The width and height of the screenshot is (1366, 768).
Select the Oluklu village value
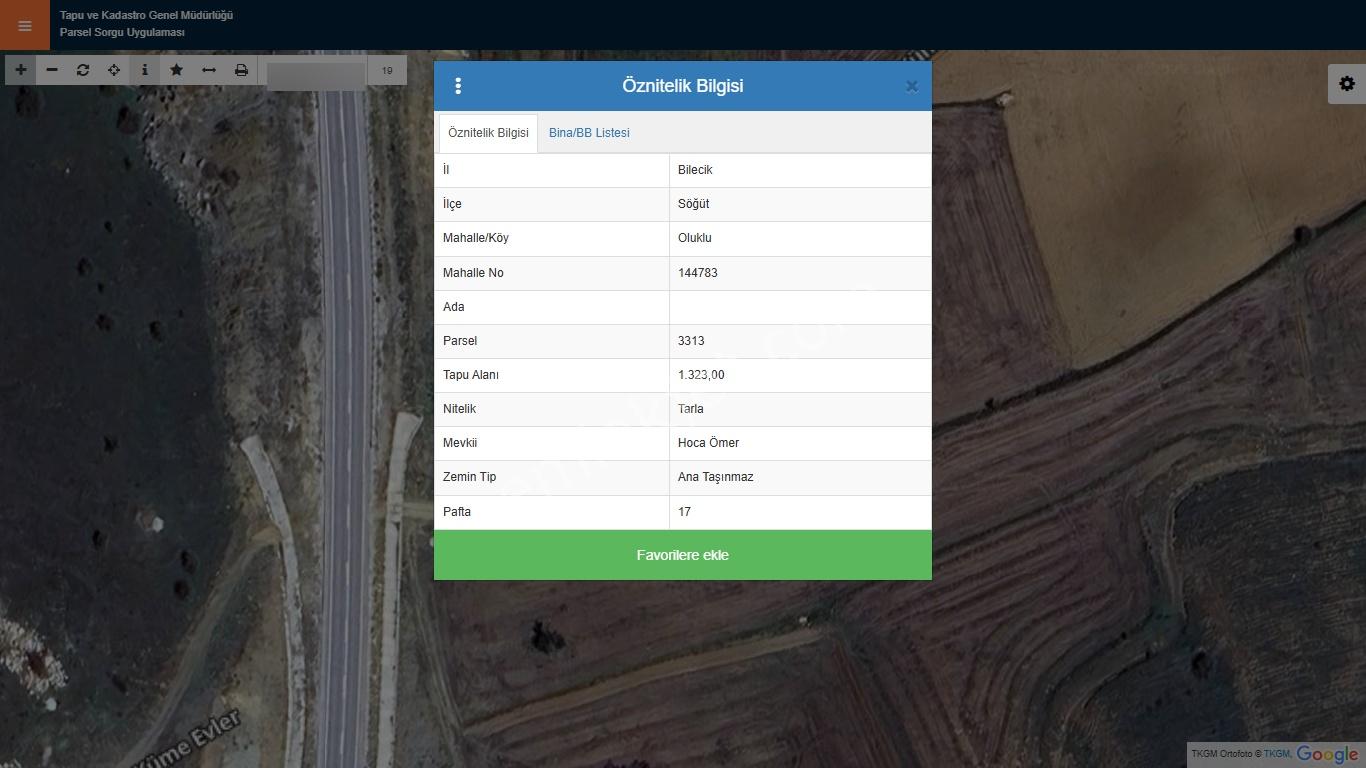point(695,238)
